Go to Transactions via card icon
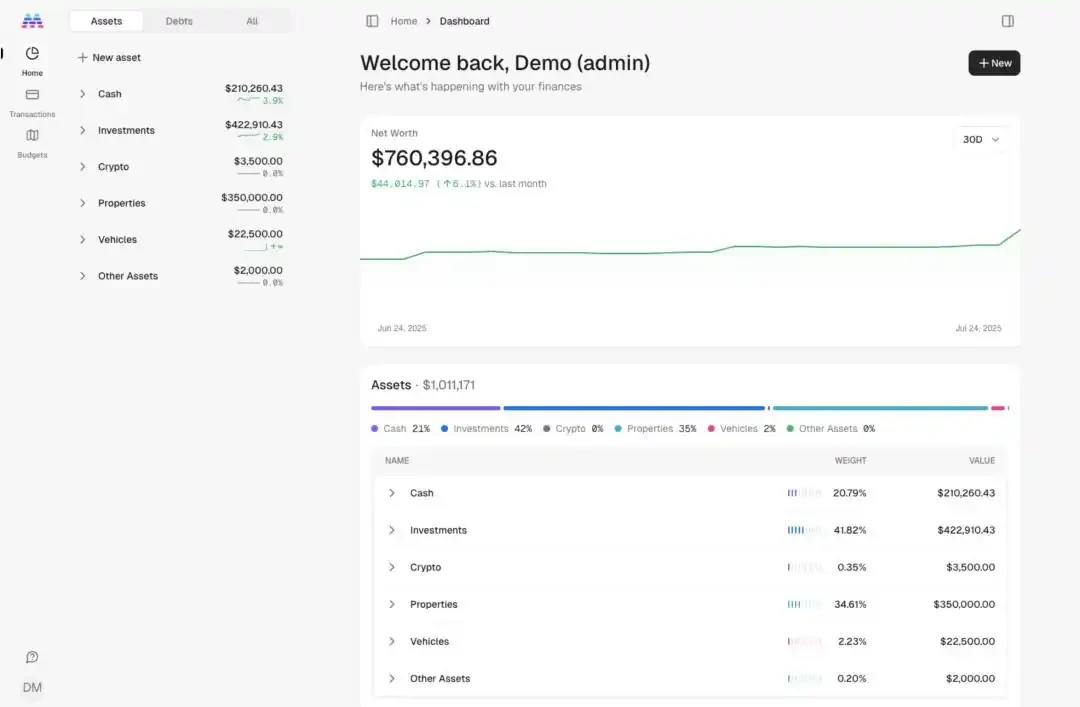 point(32,95)
